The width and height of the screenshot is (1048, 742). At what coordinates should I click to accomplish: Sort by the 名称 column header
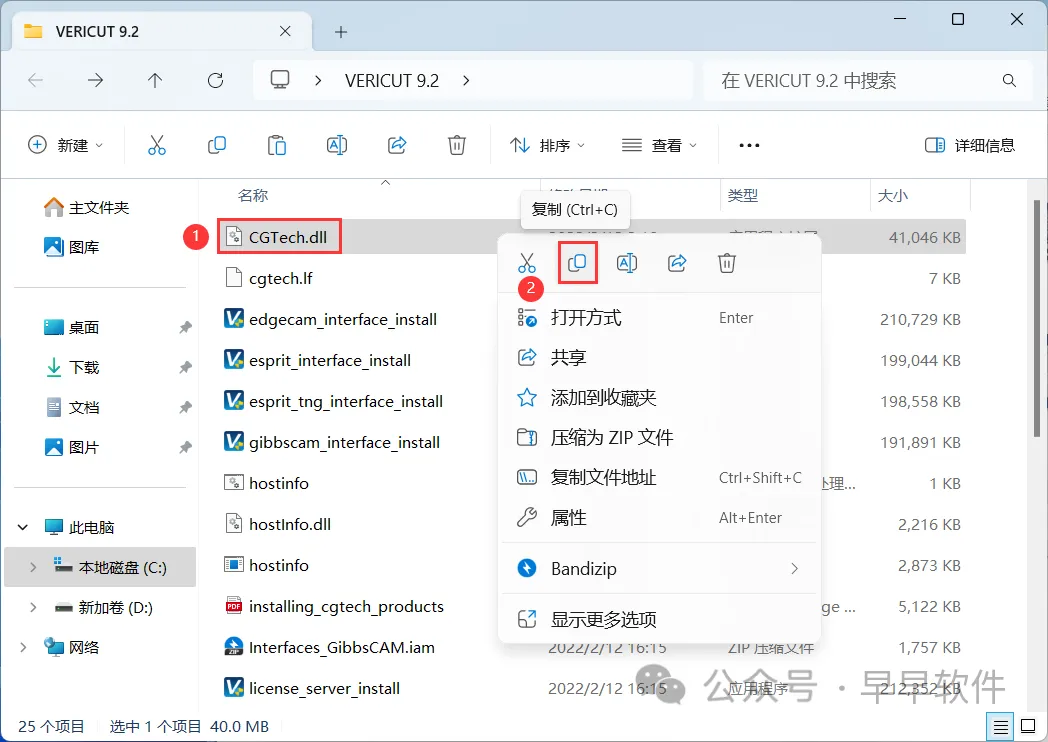click(x=253, y=196)
